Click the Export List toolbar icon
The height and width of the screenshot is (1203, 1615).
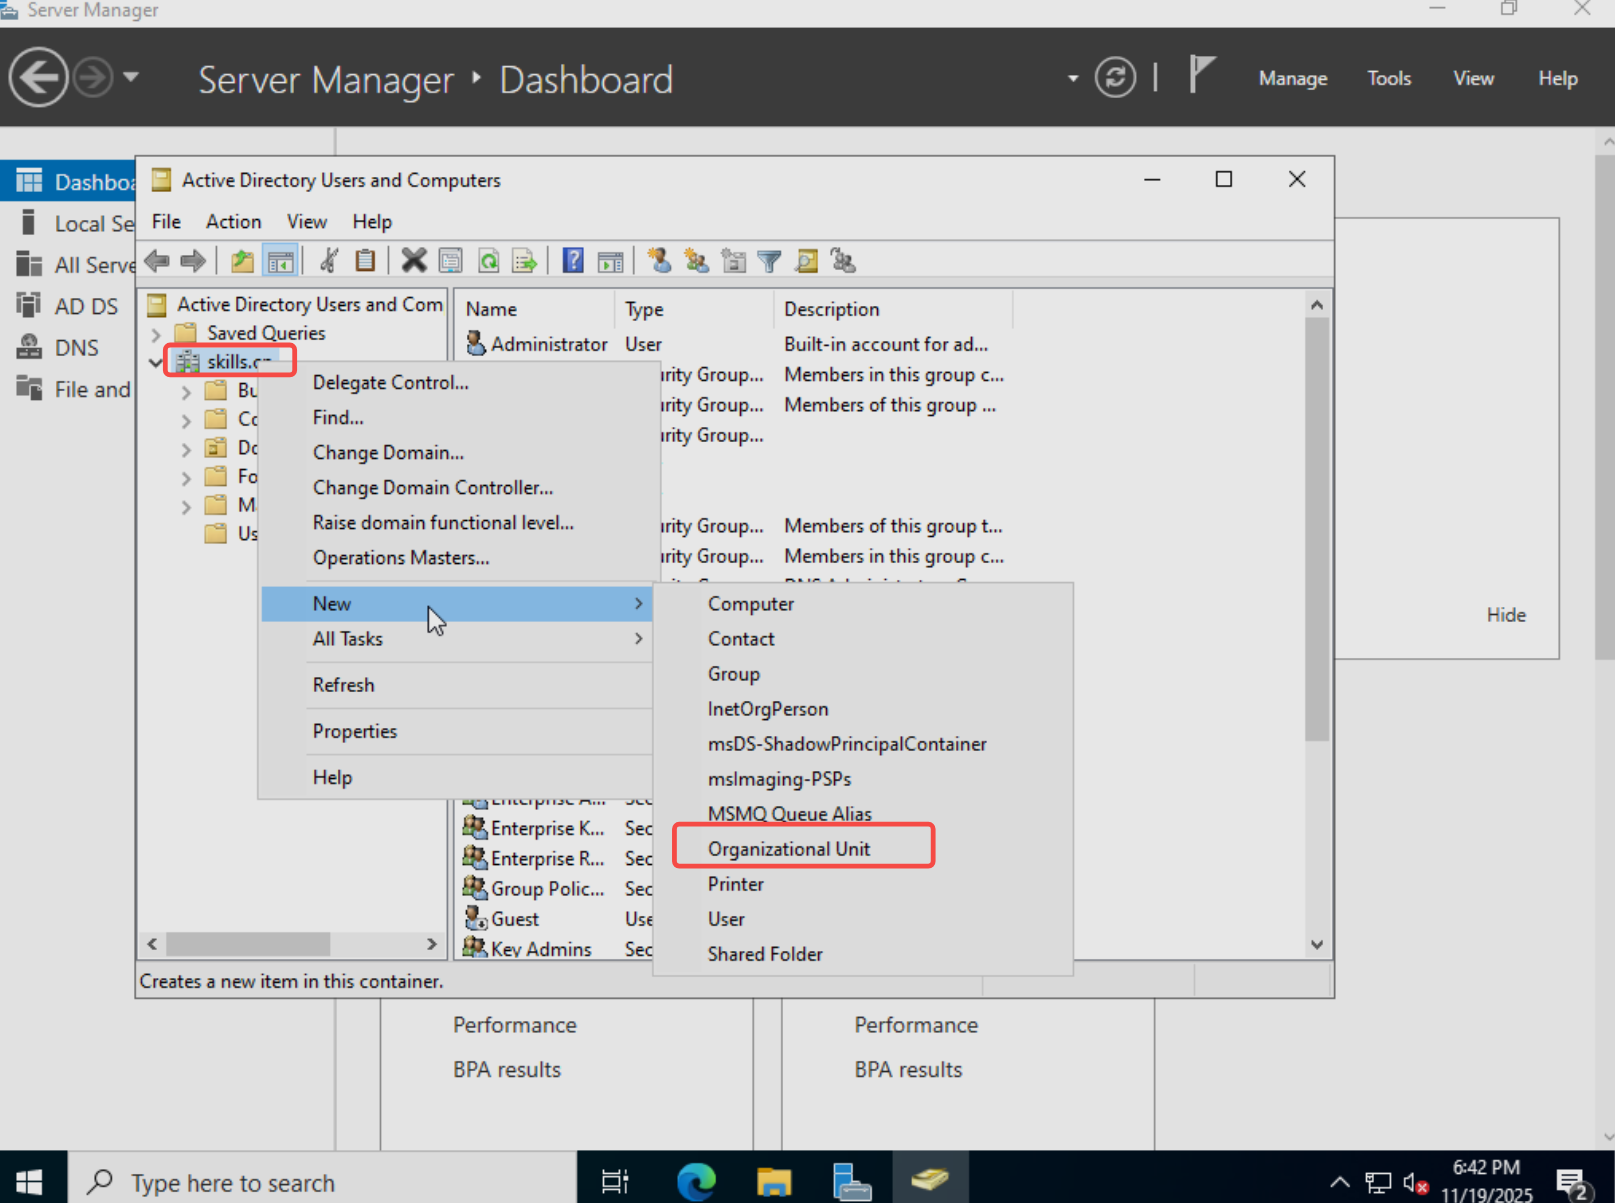coord(525,262)
